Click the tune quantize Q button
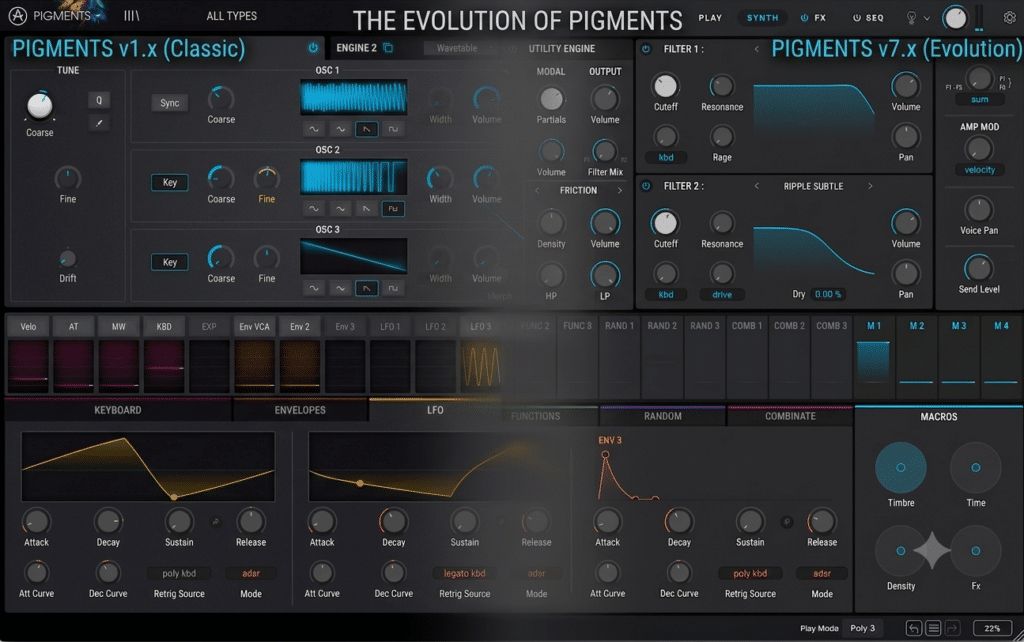Image resolution: width=1024 pixels, height=642 pixels. tap(99, 100)
